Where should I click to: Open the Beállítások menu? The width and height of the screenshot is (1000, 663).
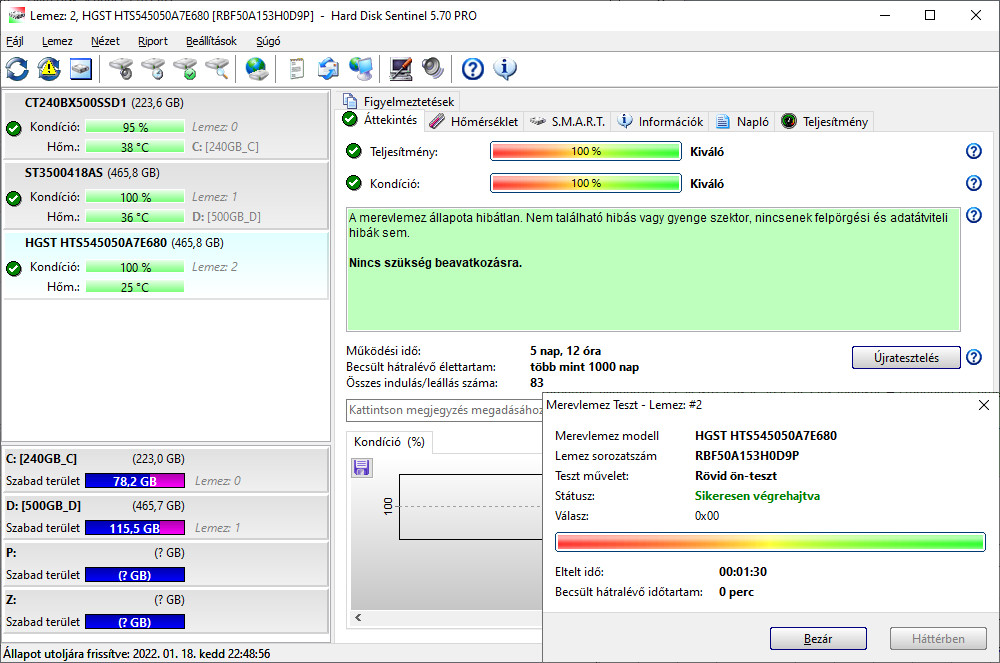coord(211,41)
